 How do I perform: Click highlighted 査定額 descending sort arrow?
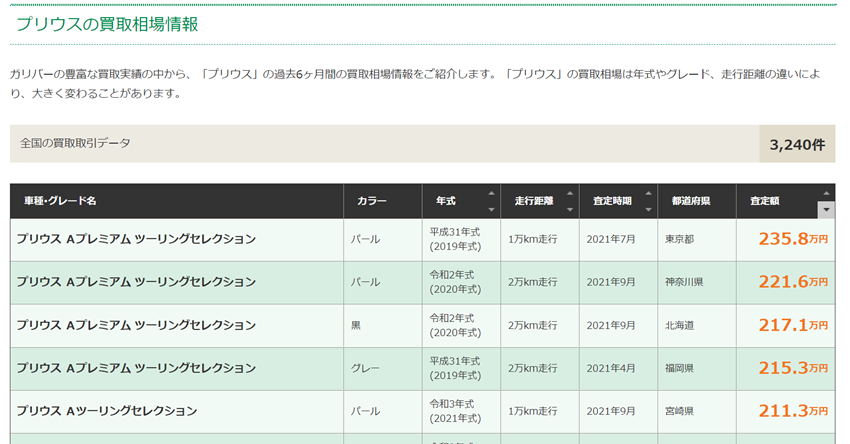[826, 209]
